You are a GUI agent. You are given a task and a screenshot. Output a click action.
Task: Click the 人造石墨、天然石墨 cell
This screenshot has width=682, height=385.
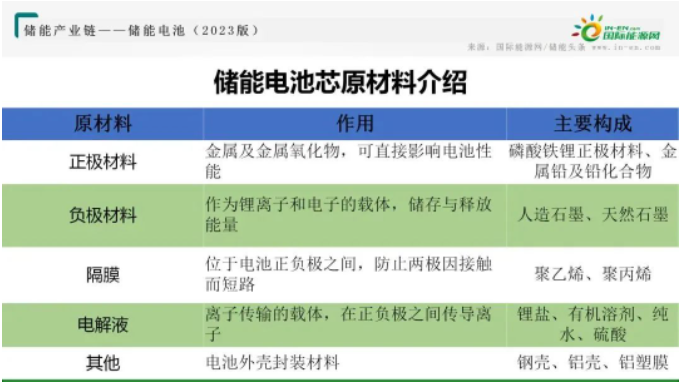coord(593,215)
